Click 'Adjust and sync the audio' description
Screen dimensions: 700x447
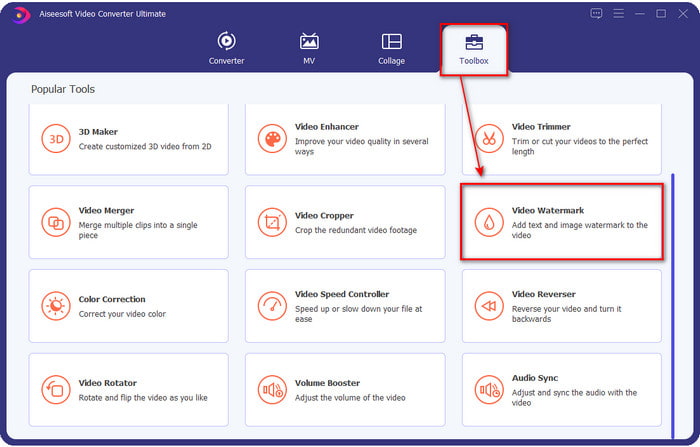(574, 397)
